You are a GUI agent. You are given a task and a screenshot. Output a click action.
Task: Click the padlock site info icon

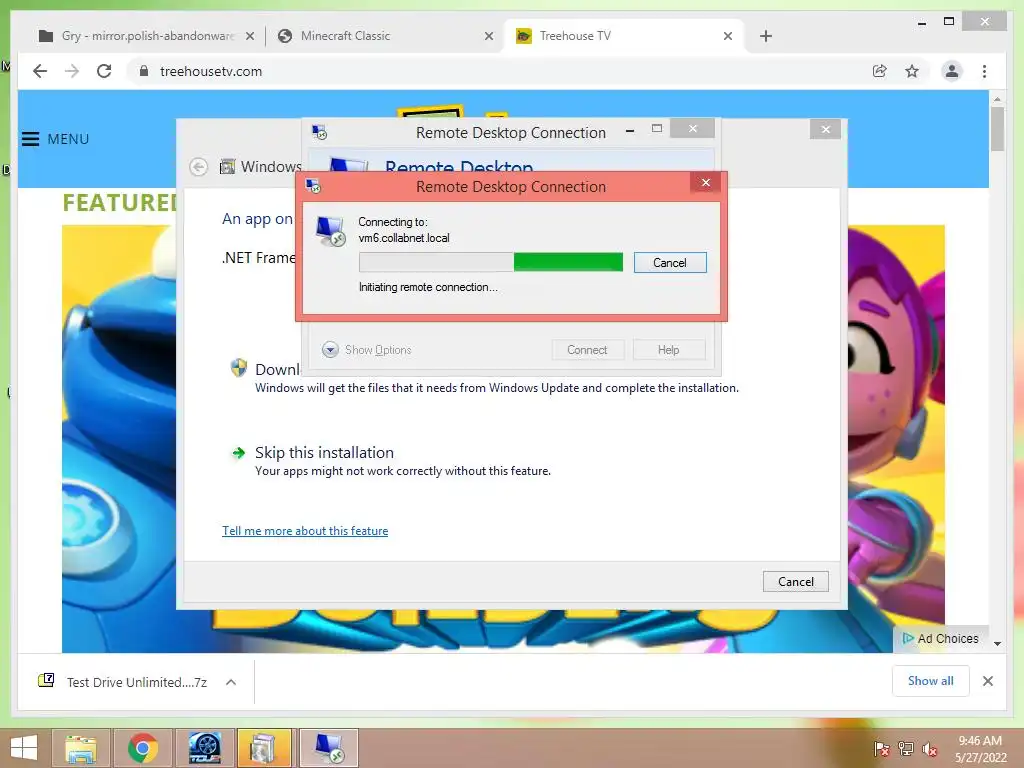pyautogui.click(x=144, y=71)
